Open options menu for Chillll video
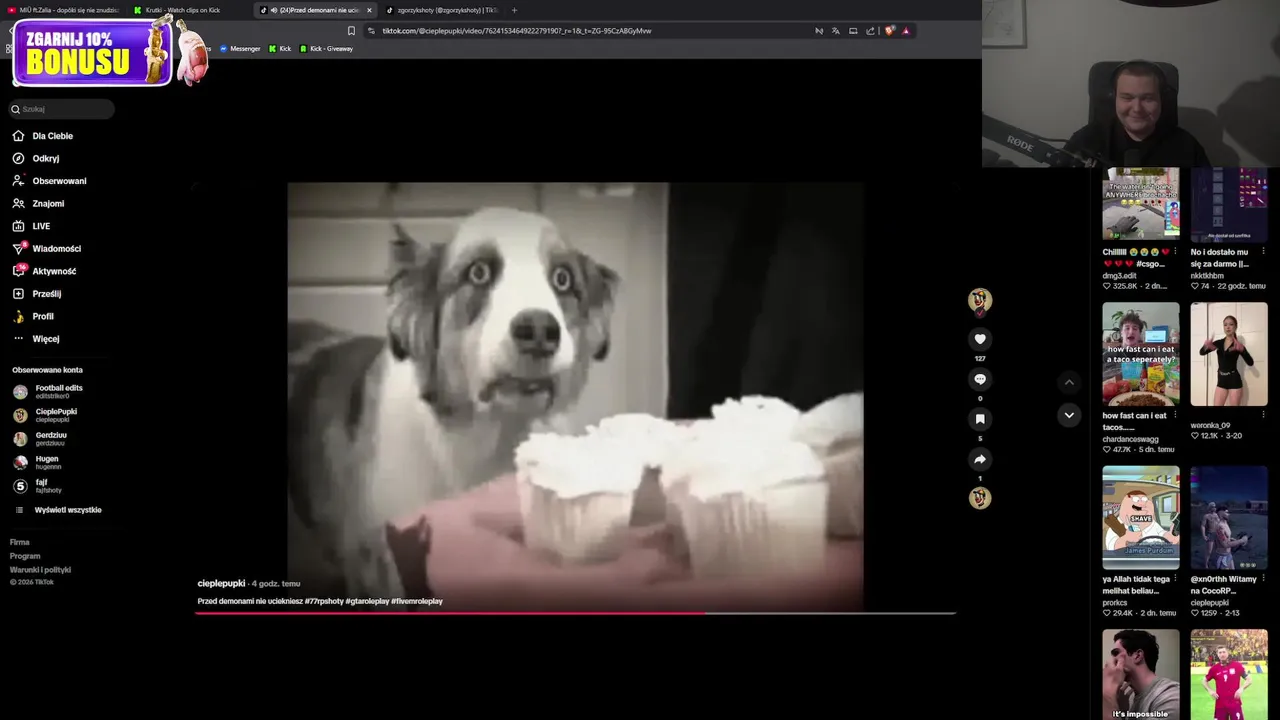The image size is (1280, 720). 1175,252
